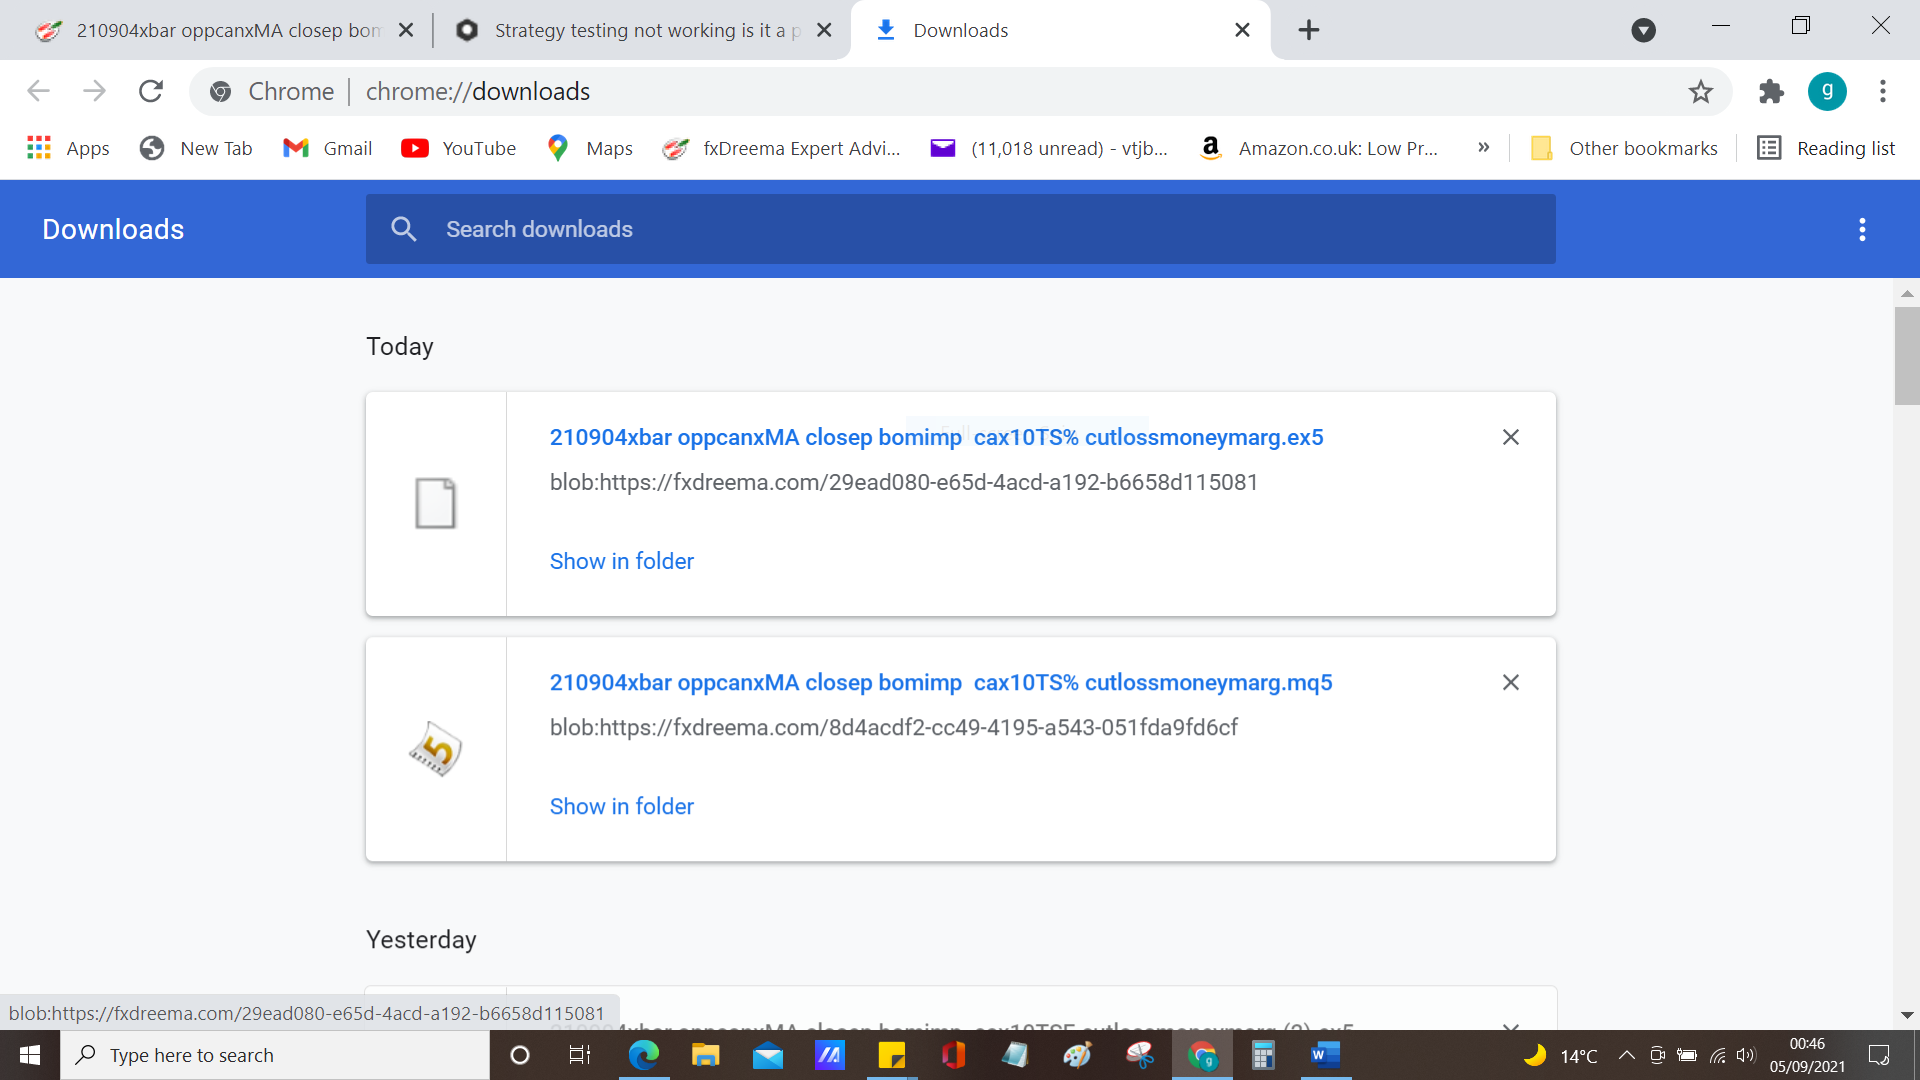Click the blank file icon of .ex5 download

pos(435,503)
